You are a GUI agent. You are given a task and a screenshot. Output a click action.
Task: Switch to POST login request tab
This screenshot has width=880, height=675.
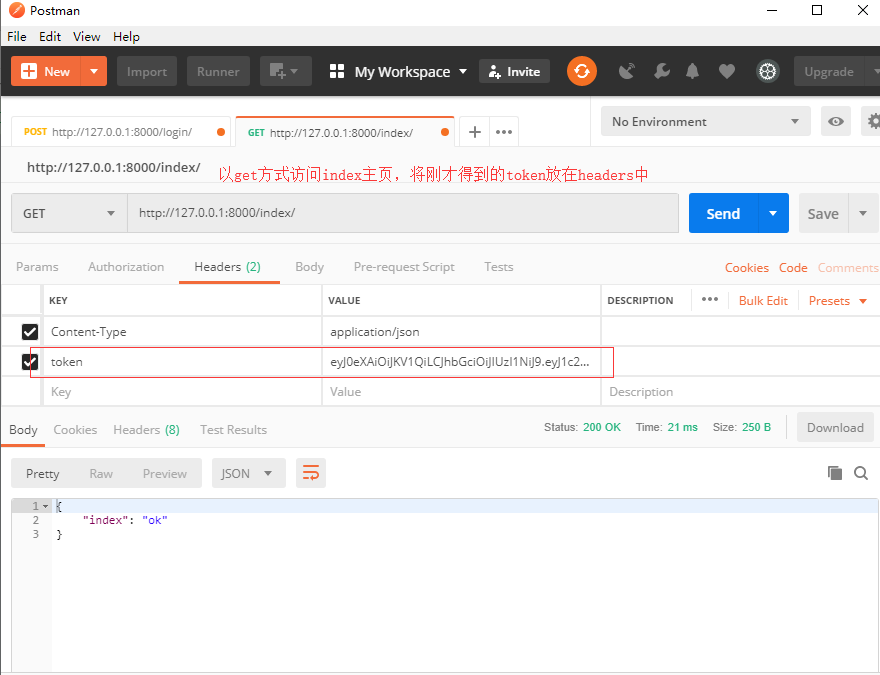click(121, 132)
